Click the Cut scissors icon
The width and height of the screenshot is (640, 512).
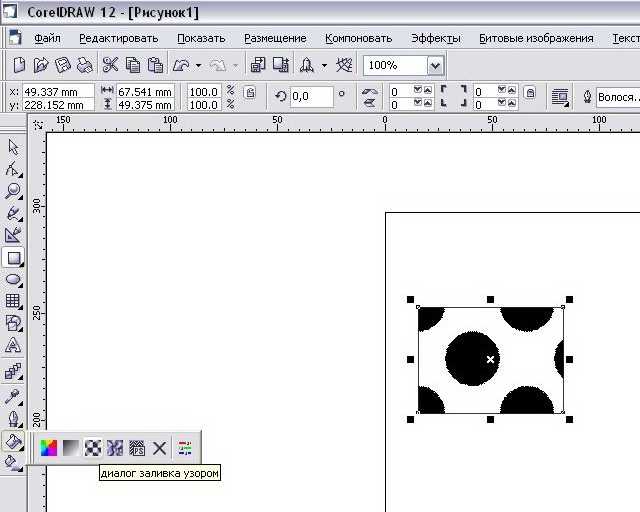click(x=110, y=65)
